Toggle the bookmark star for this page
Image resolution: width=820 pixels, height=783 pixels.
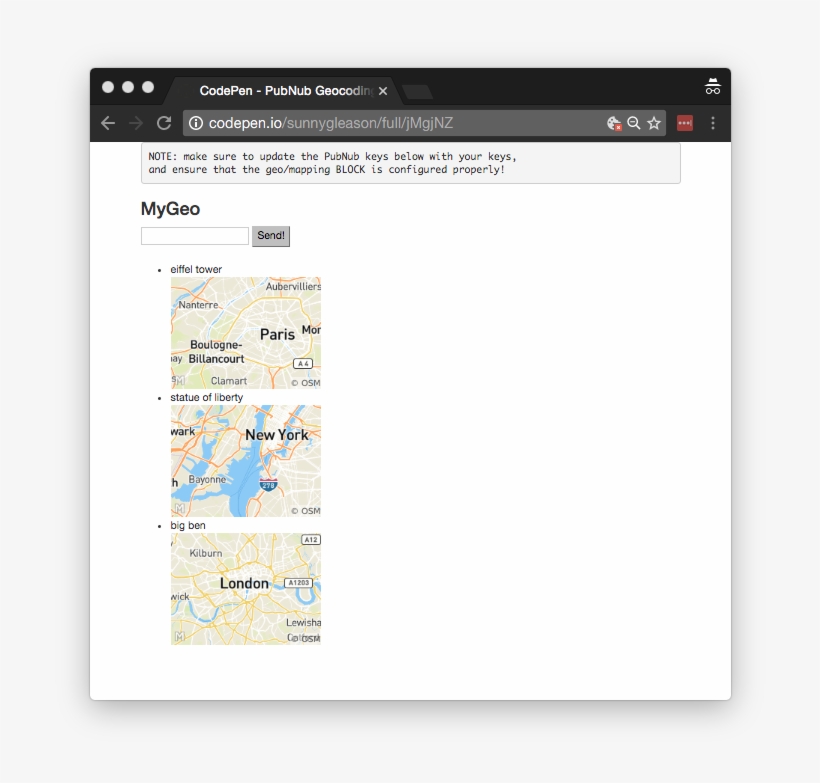(x=654, y=123)
